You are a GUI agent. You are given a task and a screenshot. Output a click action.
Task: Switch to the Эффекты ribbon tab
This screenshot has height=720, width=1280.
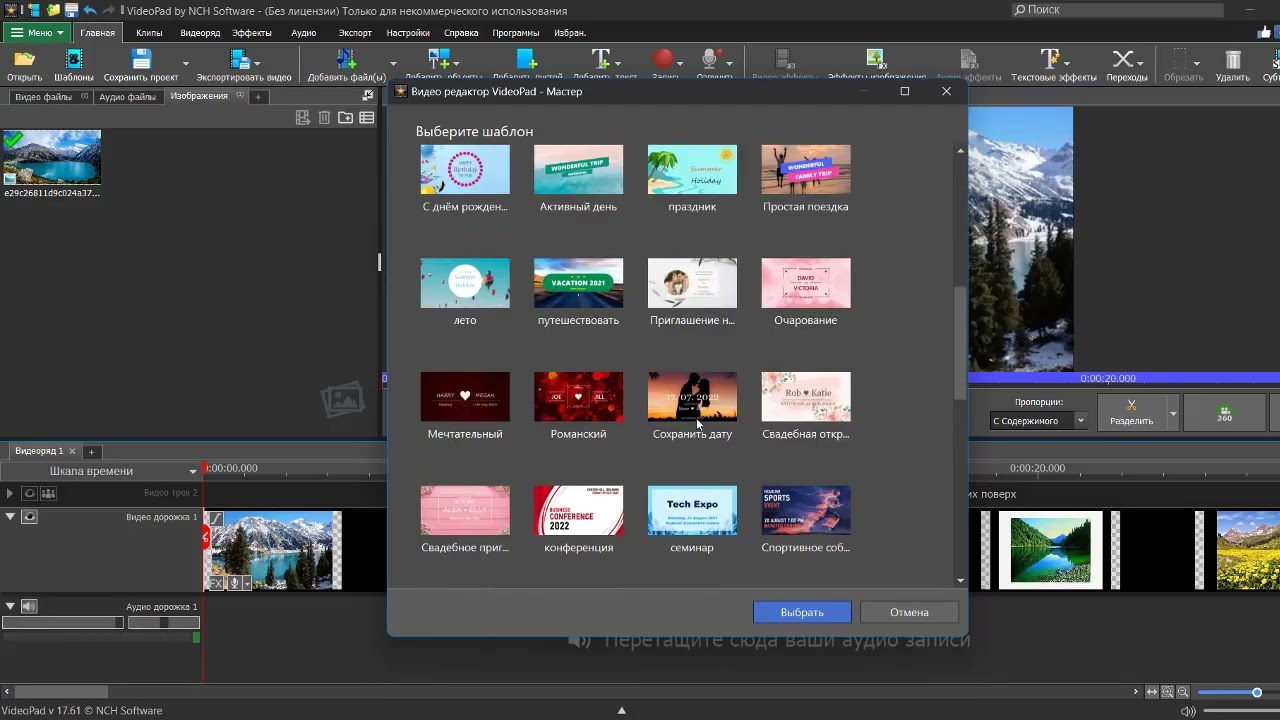click(x=252, y=33)
